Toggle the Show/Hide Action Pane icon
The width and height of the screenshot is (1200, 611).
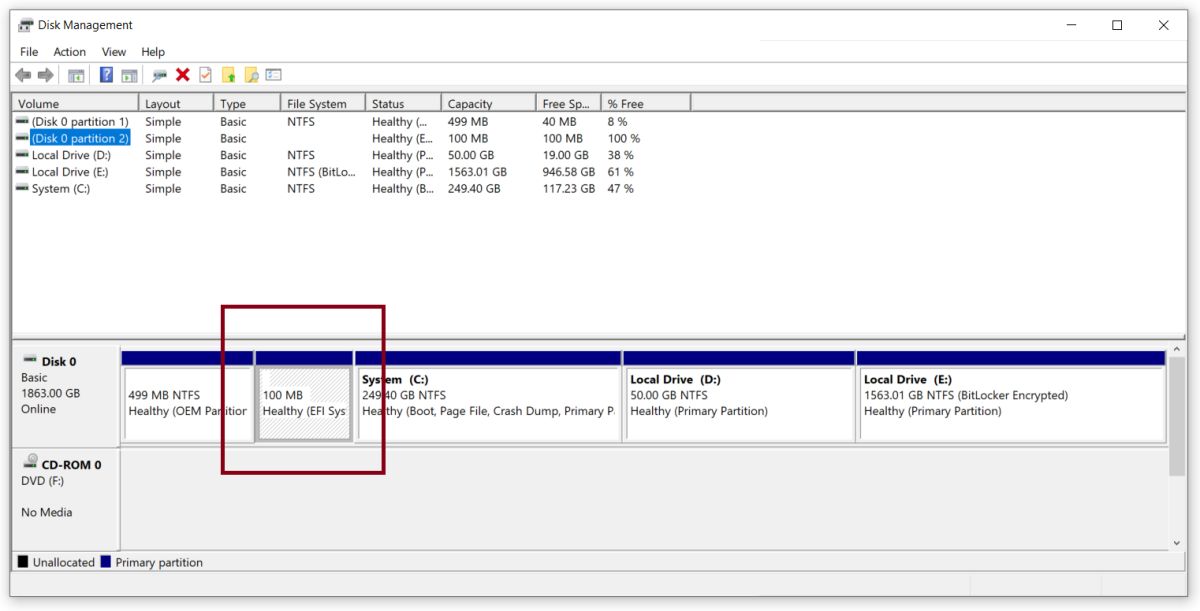pos(129,75)
